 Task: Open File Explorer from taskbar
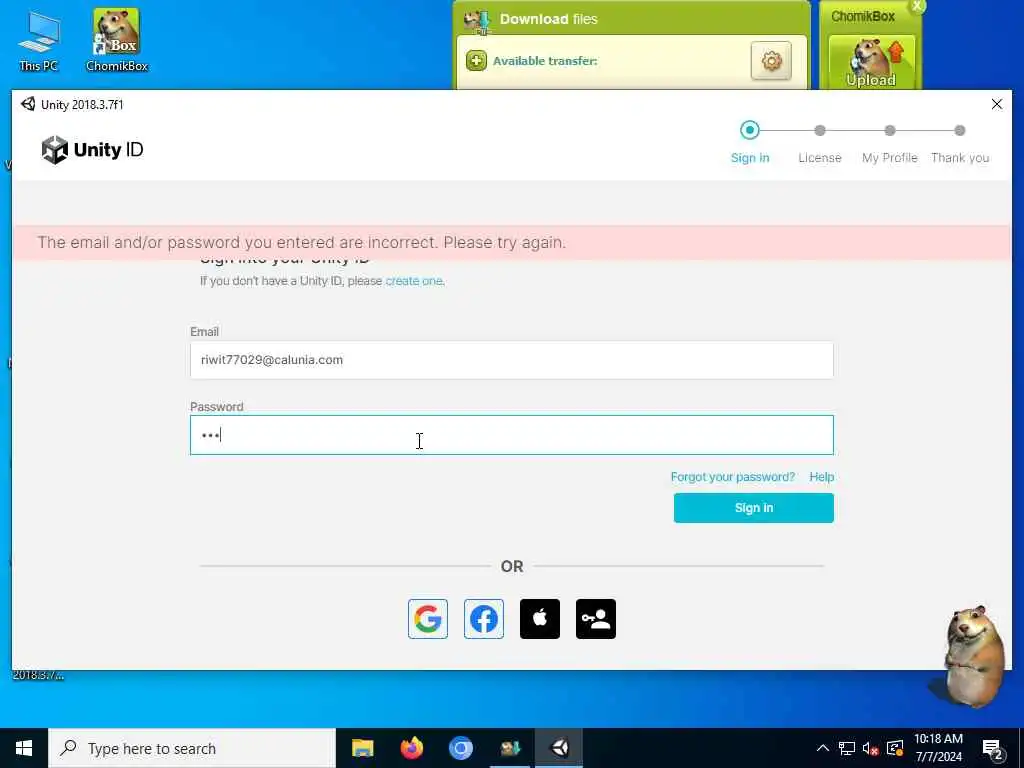(362, 748)
